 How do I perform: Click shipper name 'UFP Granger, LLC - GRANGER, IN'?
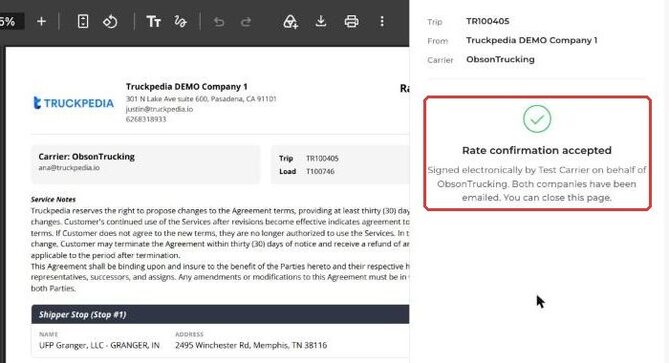[99, 345]
